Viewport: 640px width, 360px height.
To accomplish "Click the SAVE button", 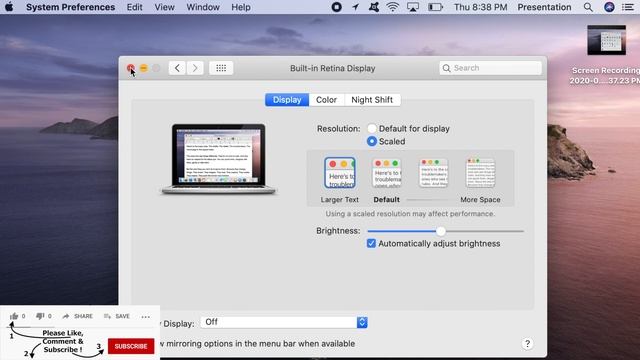I will [x=117, y=316].
